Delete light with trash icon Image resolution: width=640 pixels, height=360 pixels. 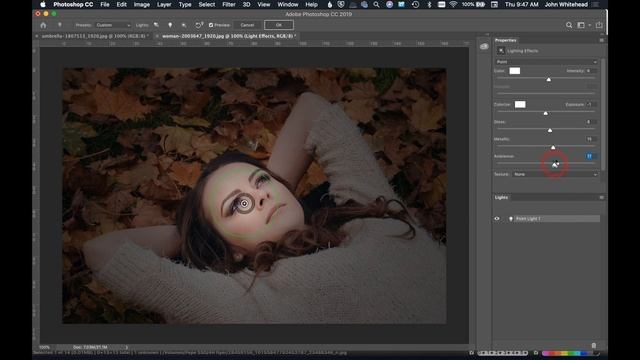[x=593, y=345]
